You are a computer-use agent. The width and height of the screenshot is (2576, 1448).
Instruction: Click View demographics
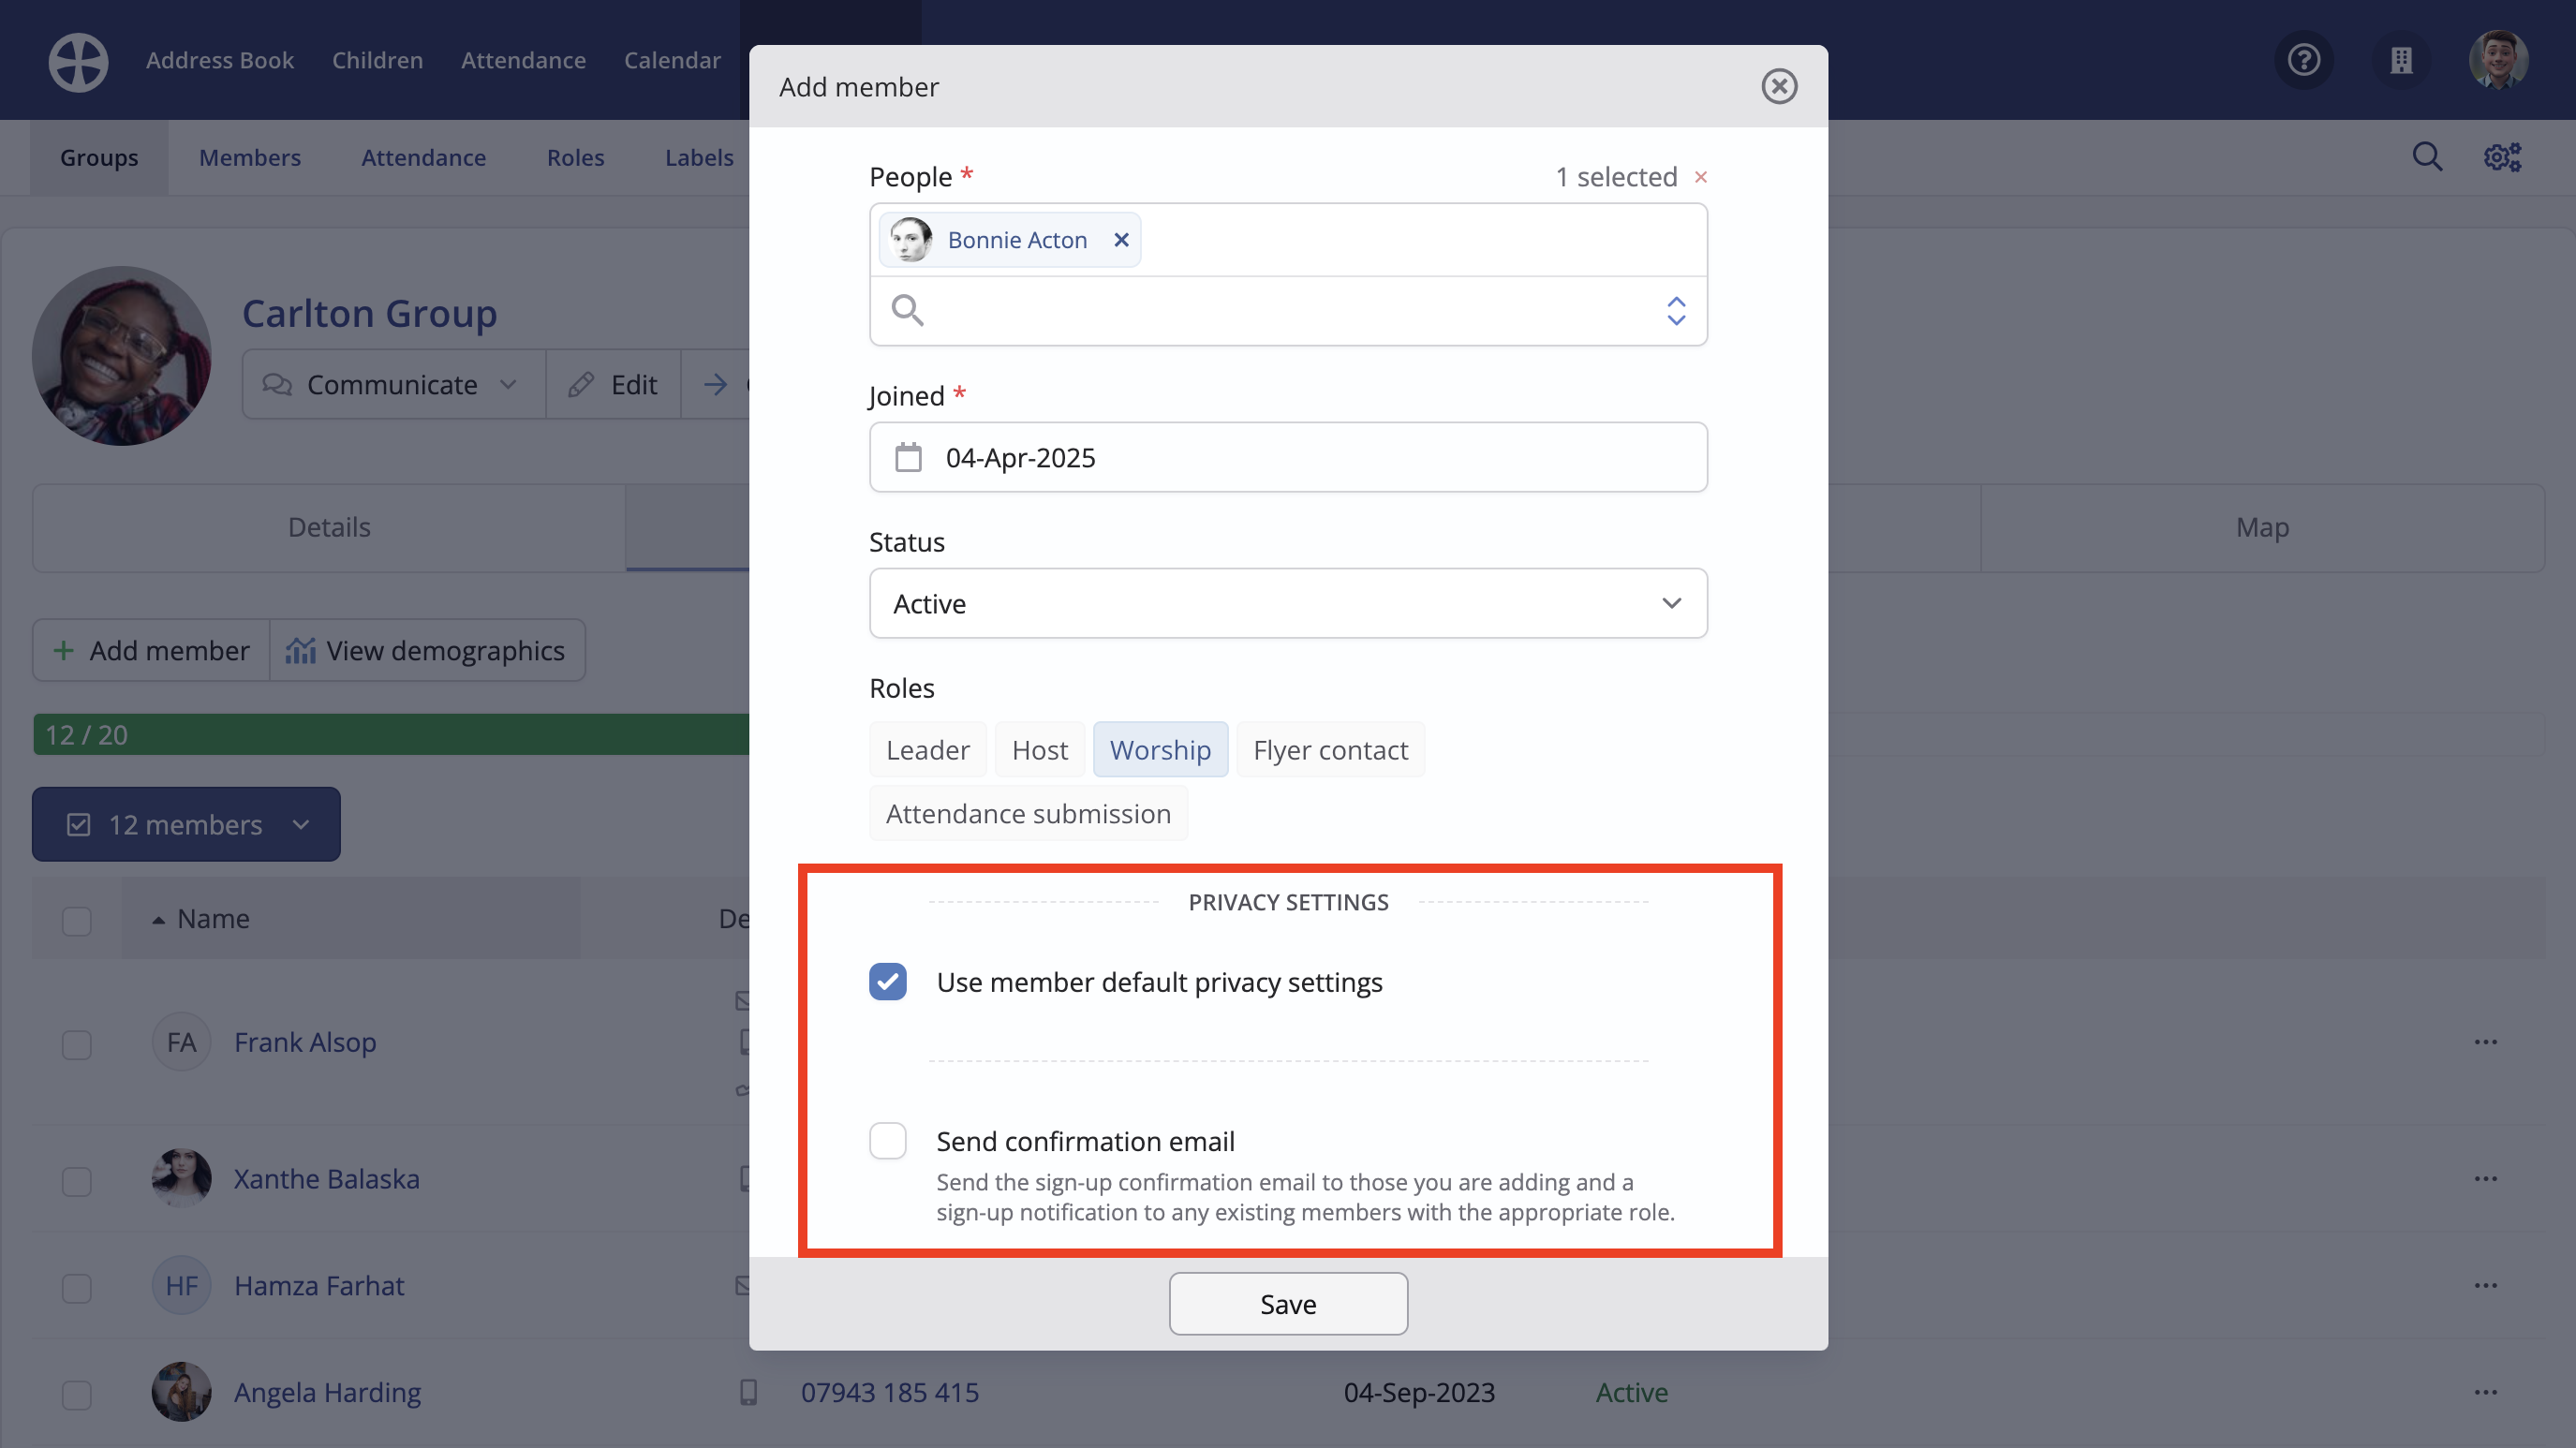427,650
